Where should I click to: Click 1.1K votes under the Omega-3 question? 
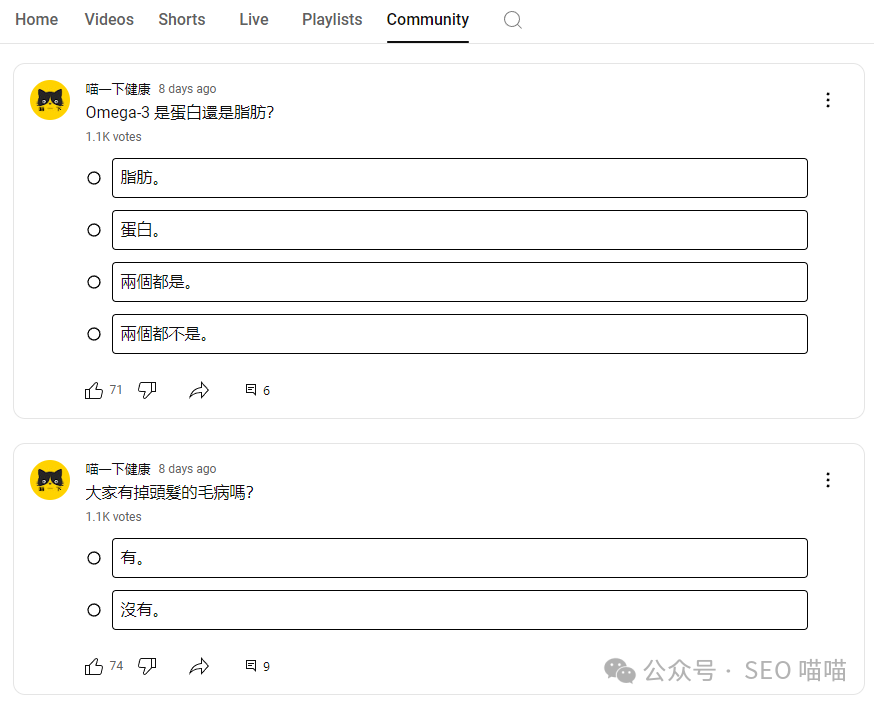114,137
